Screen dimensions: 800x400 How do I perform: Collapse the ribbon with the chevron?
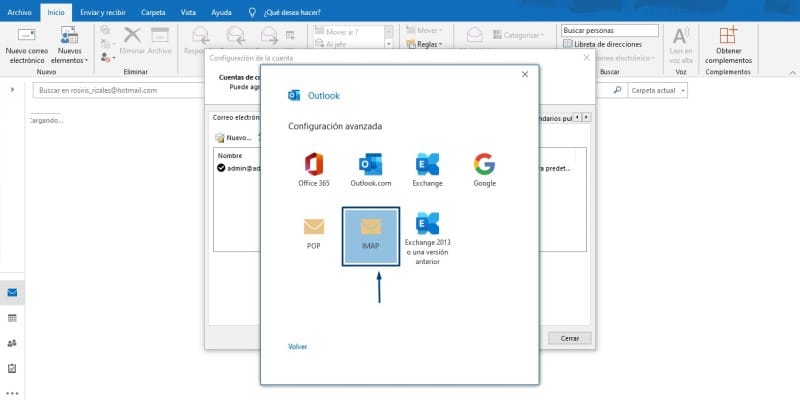(792, 73)
